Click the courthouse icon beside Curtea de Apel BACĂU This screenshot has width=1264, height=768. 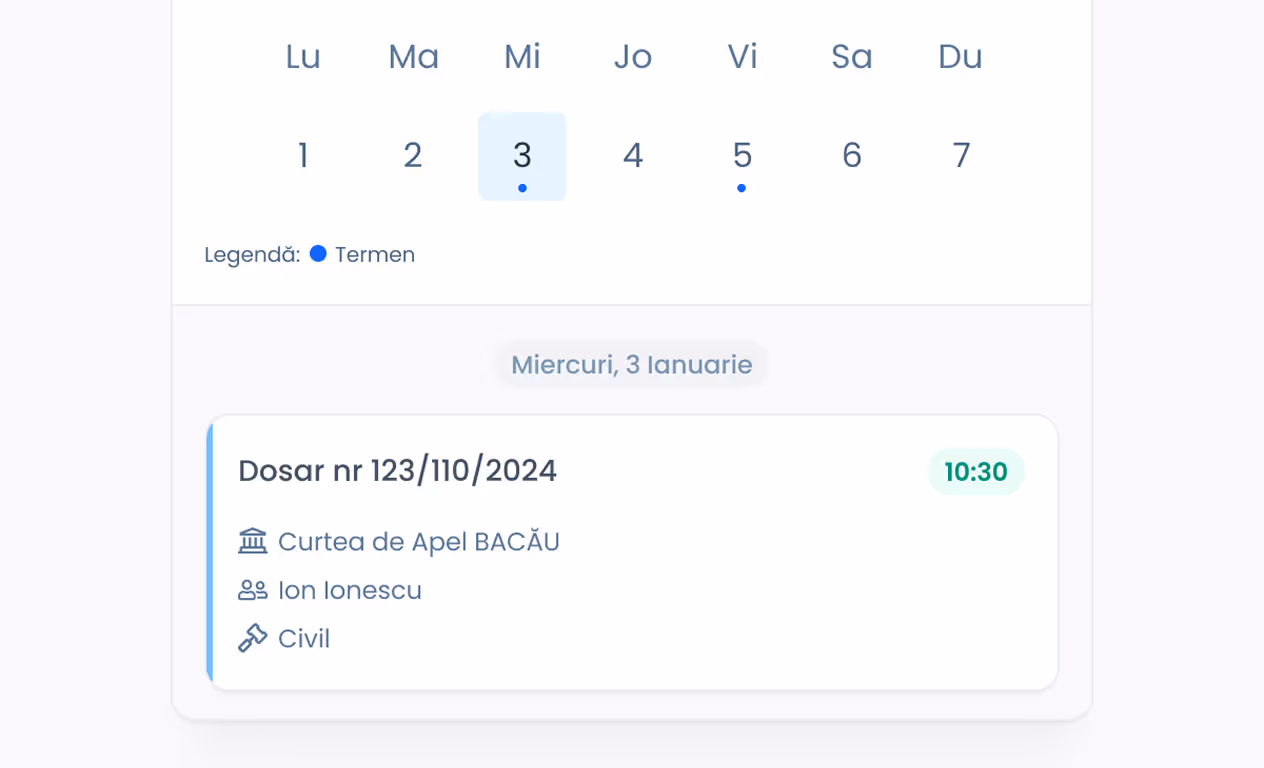click(252, 541)
